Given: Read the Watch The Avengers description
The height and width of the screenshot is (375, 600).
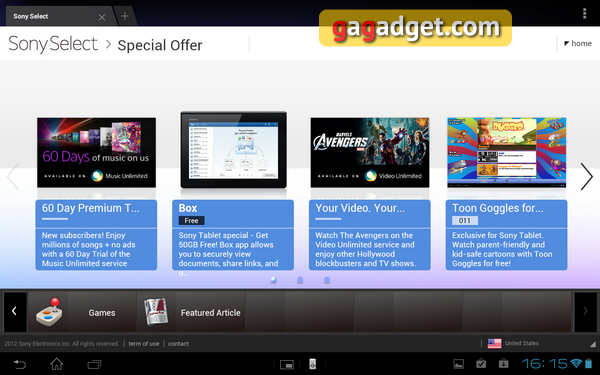Looking at the screenshot, I should click(365, 249).
